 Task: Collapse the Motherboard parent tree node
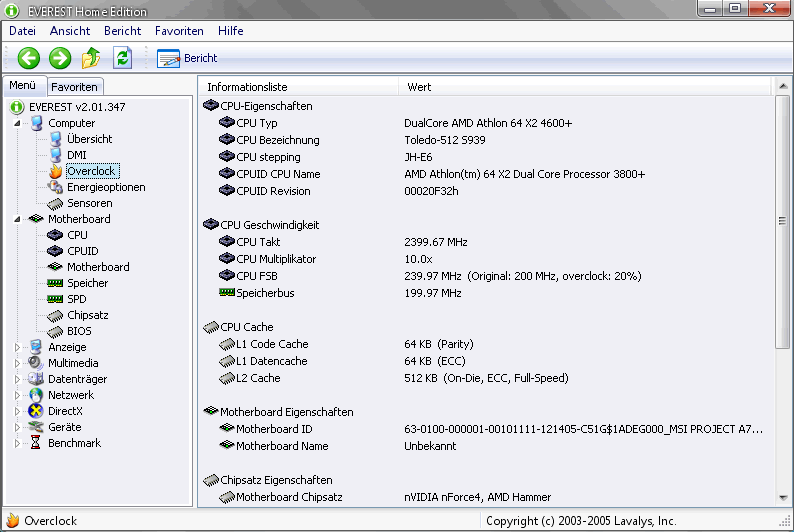point(17,219)
